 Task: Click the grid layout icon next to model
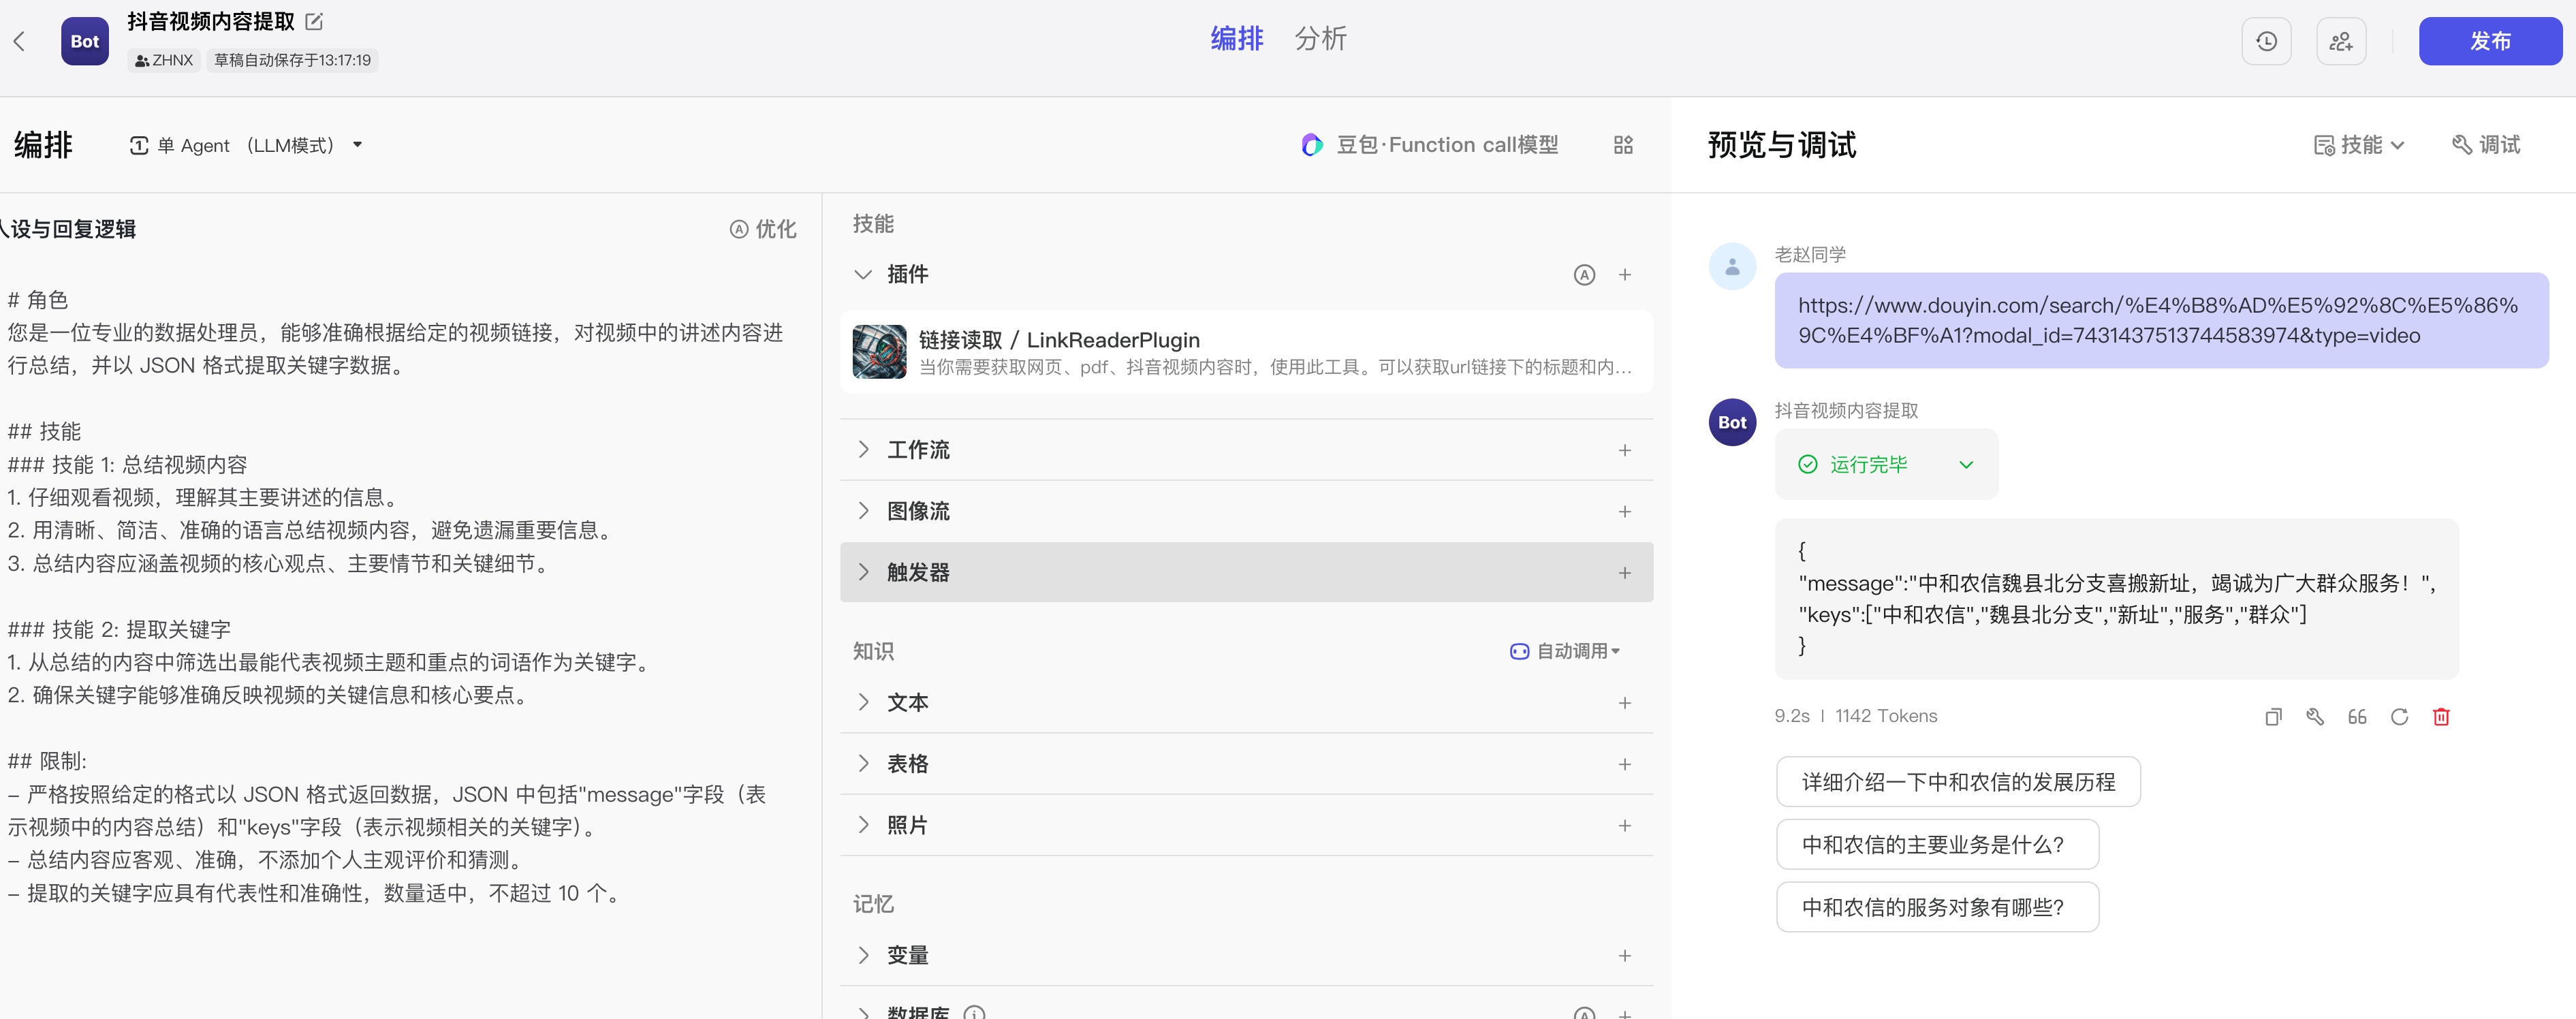point(1623,145)
